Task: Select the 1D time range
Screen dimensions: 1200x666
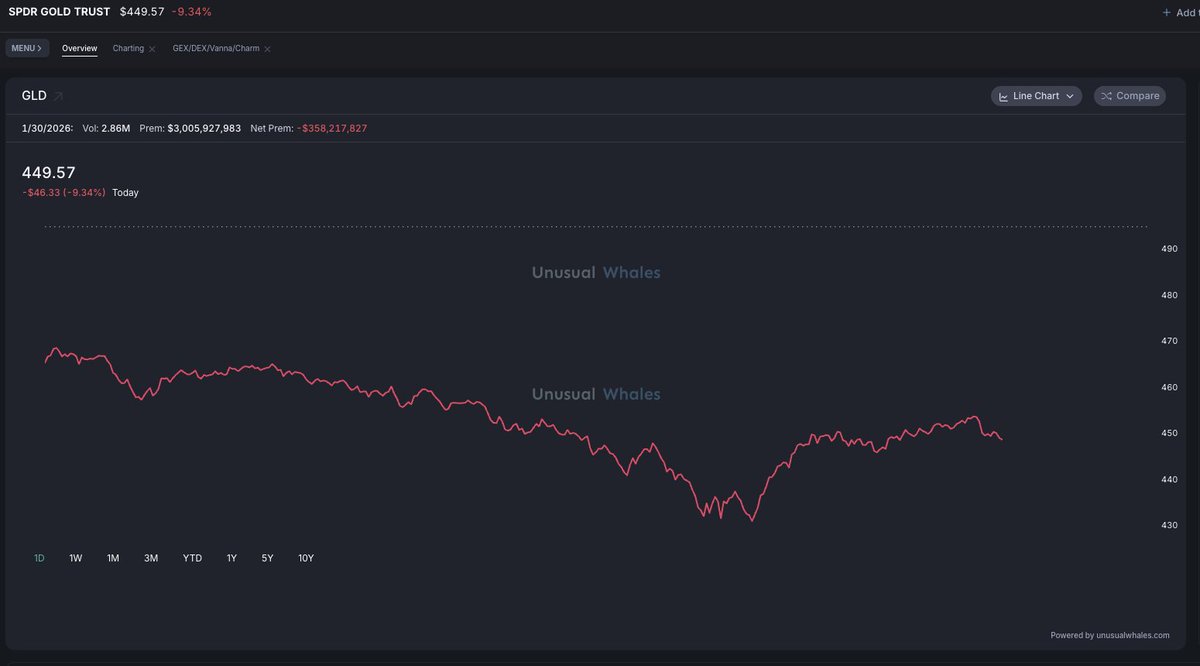Action: point(39,558)
